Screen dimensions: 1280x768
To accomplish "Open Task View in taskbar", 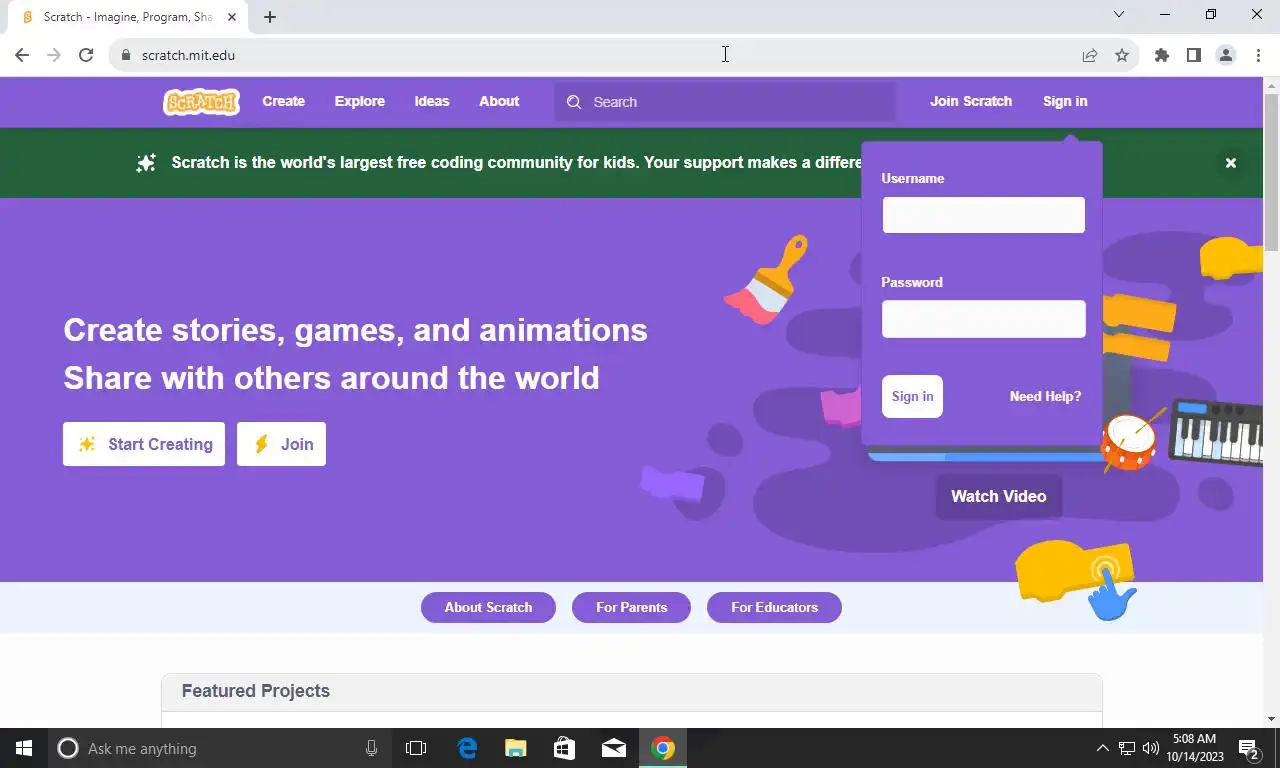I will [x=416, y=748].
